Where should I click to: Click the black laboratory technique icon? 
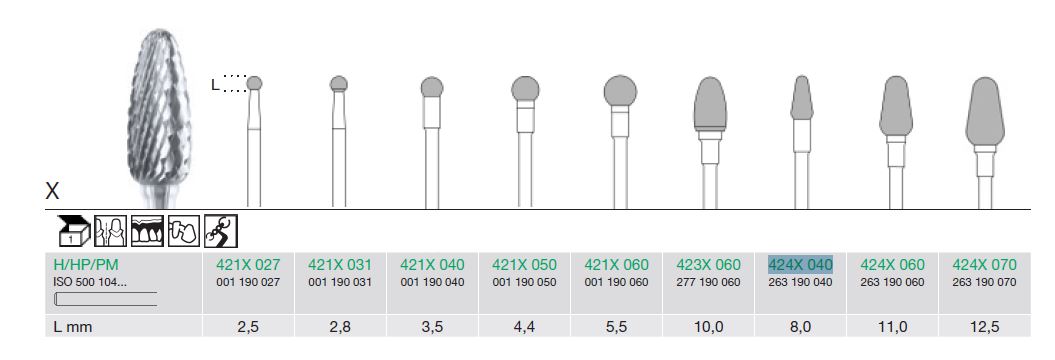221,231
